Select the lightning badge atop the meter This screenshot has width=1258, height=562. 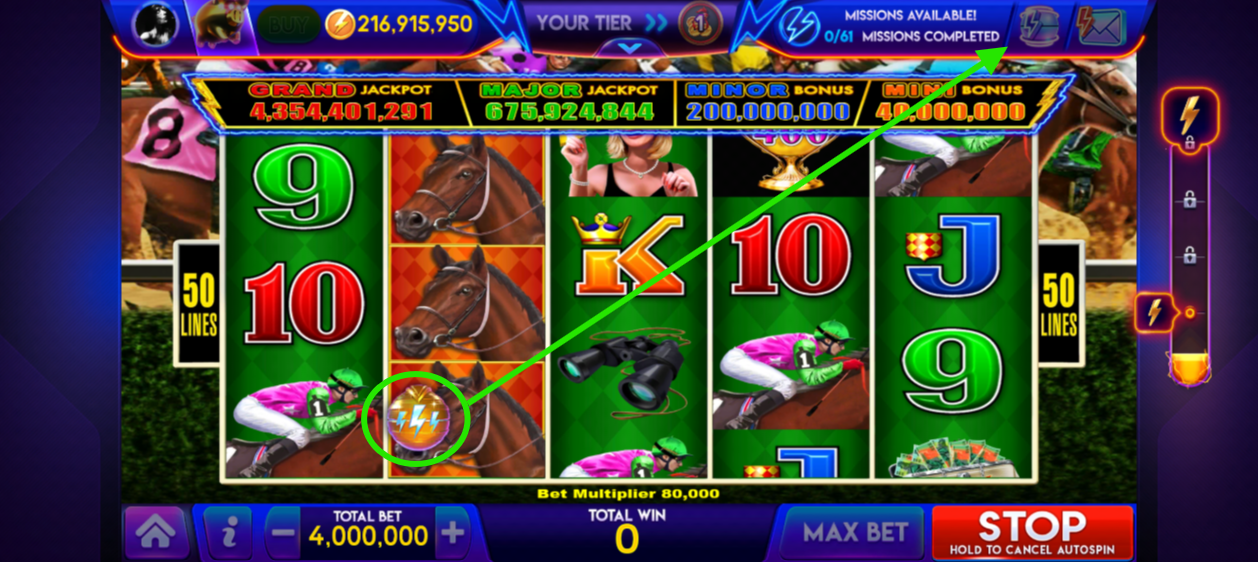1188,113
